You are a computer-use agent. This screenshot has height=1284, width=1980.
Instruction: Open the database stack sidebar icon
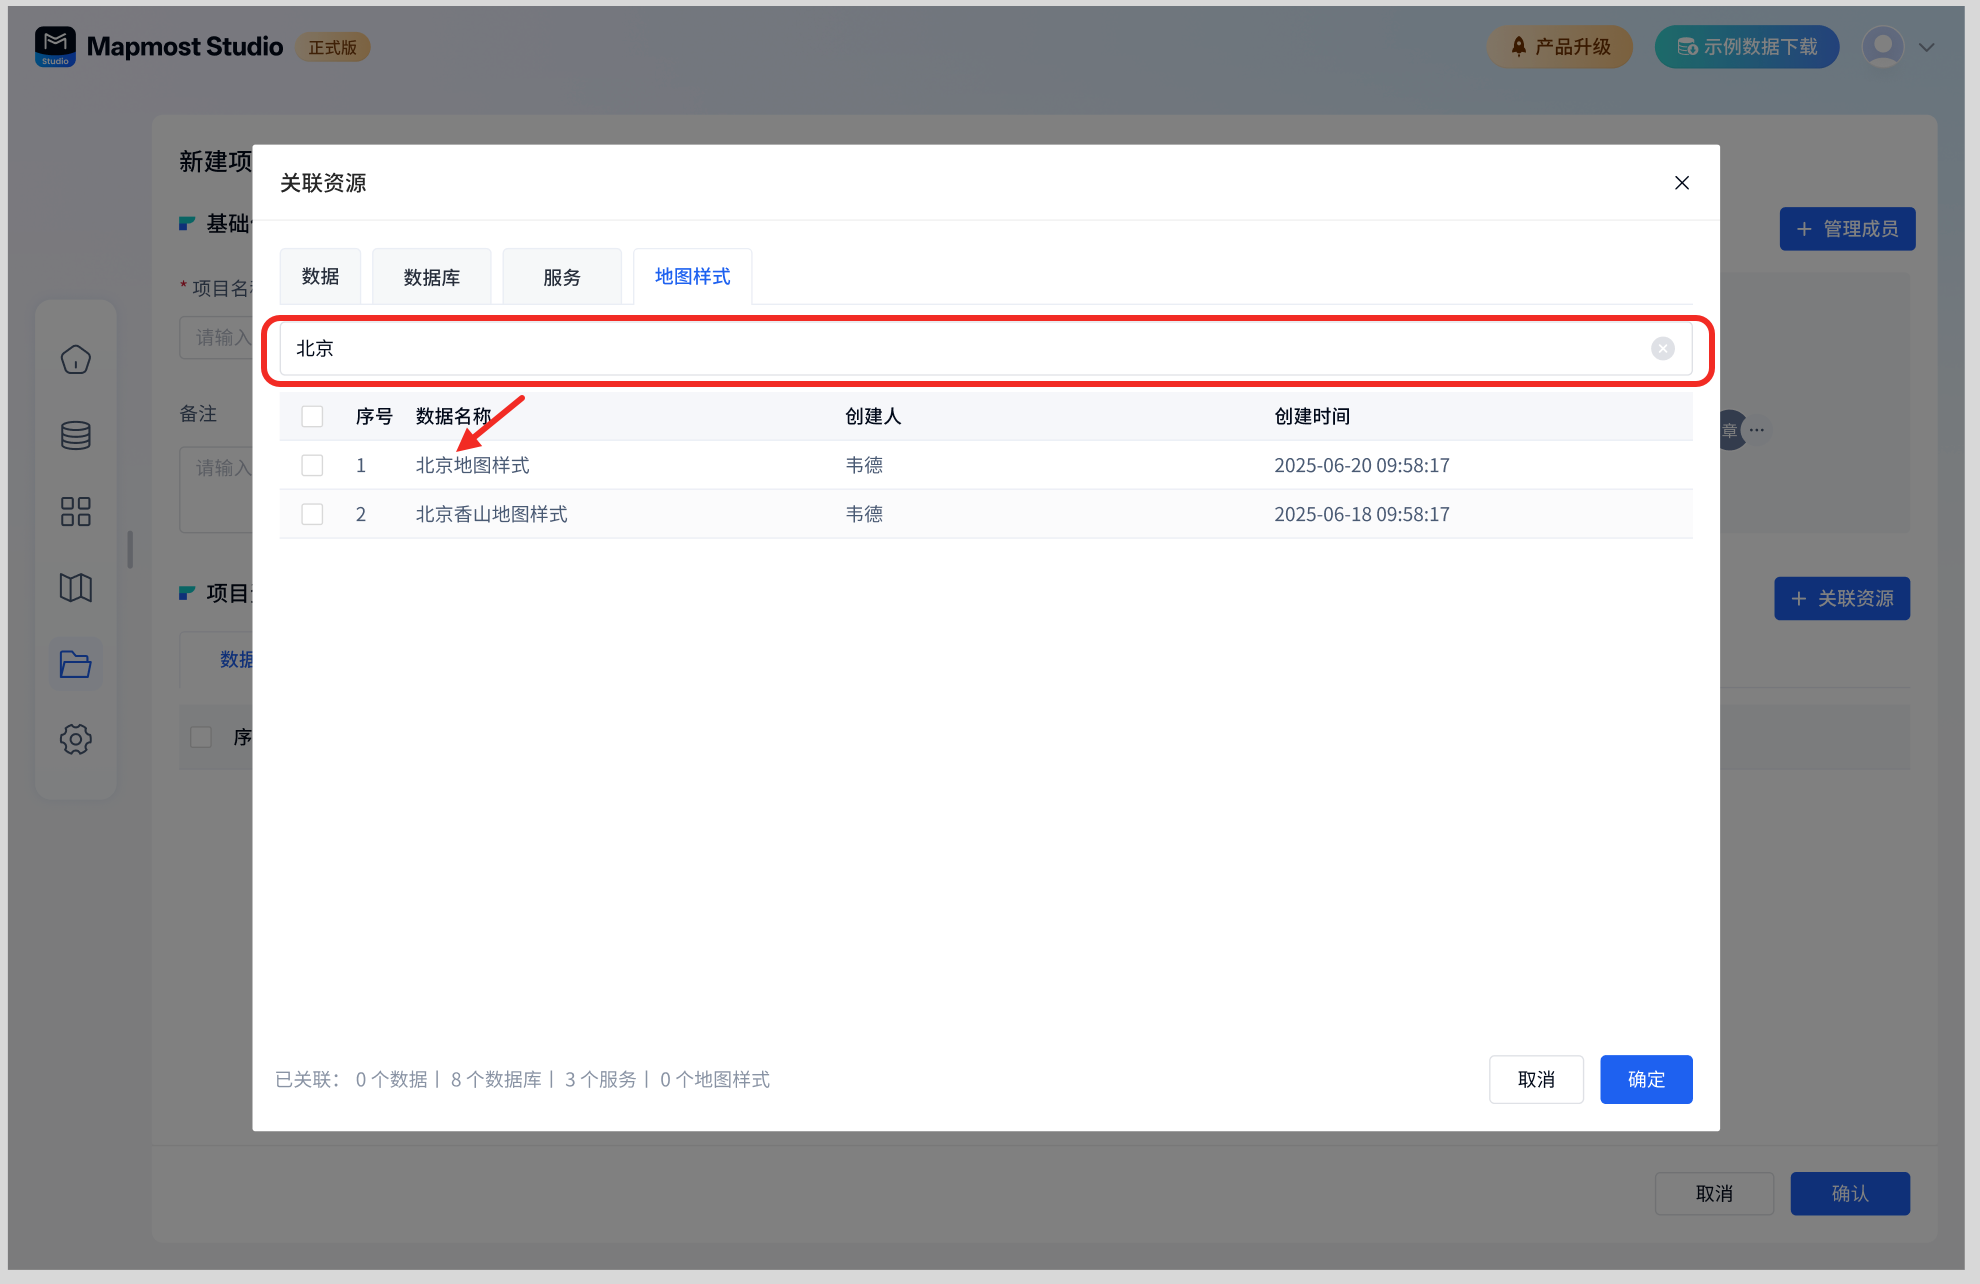point(76,436)
